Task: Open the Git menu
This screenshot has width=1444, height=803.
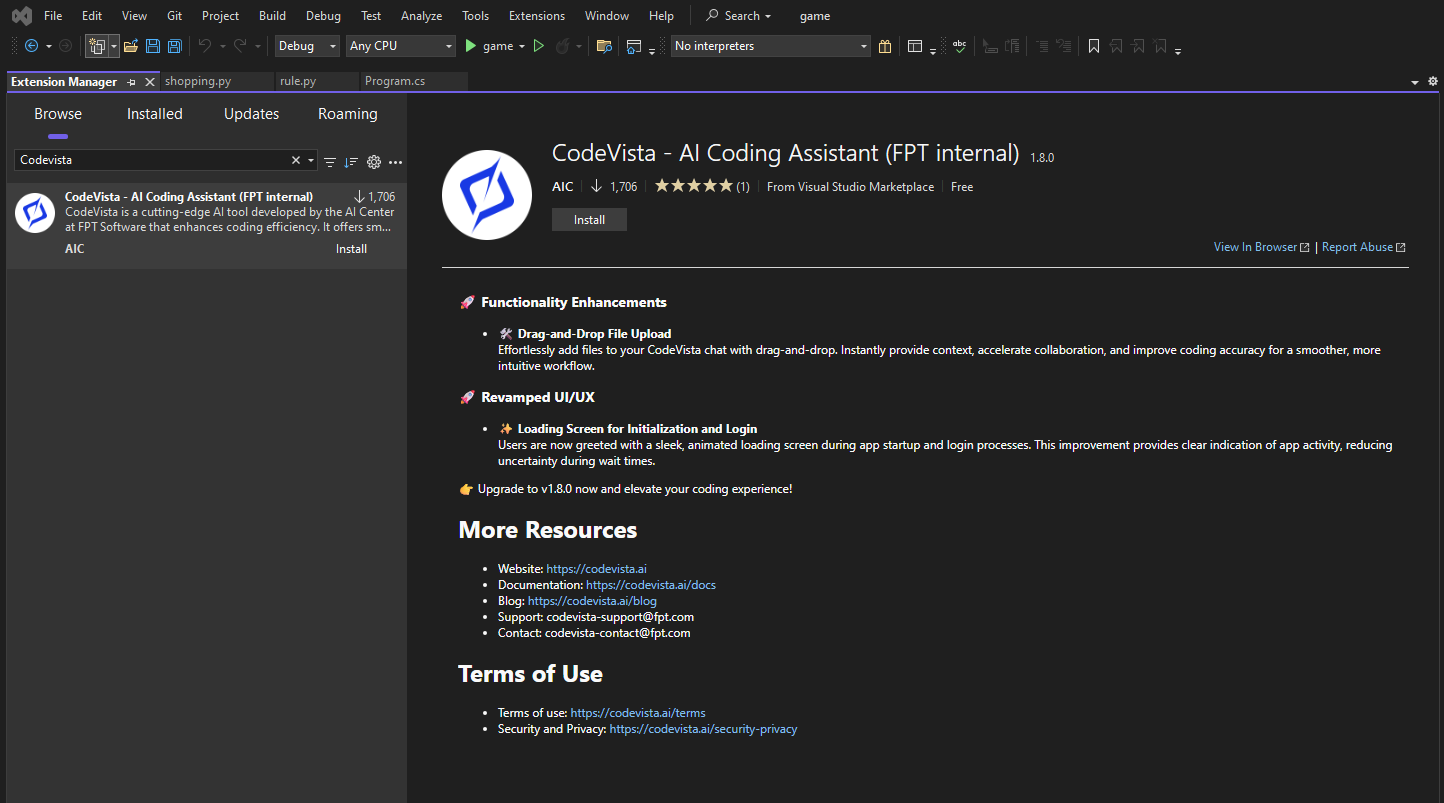Action: tap(175, 16)
